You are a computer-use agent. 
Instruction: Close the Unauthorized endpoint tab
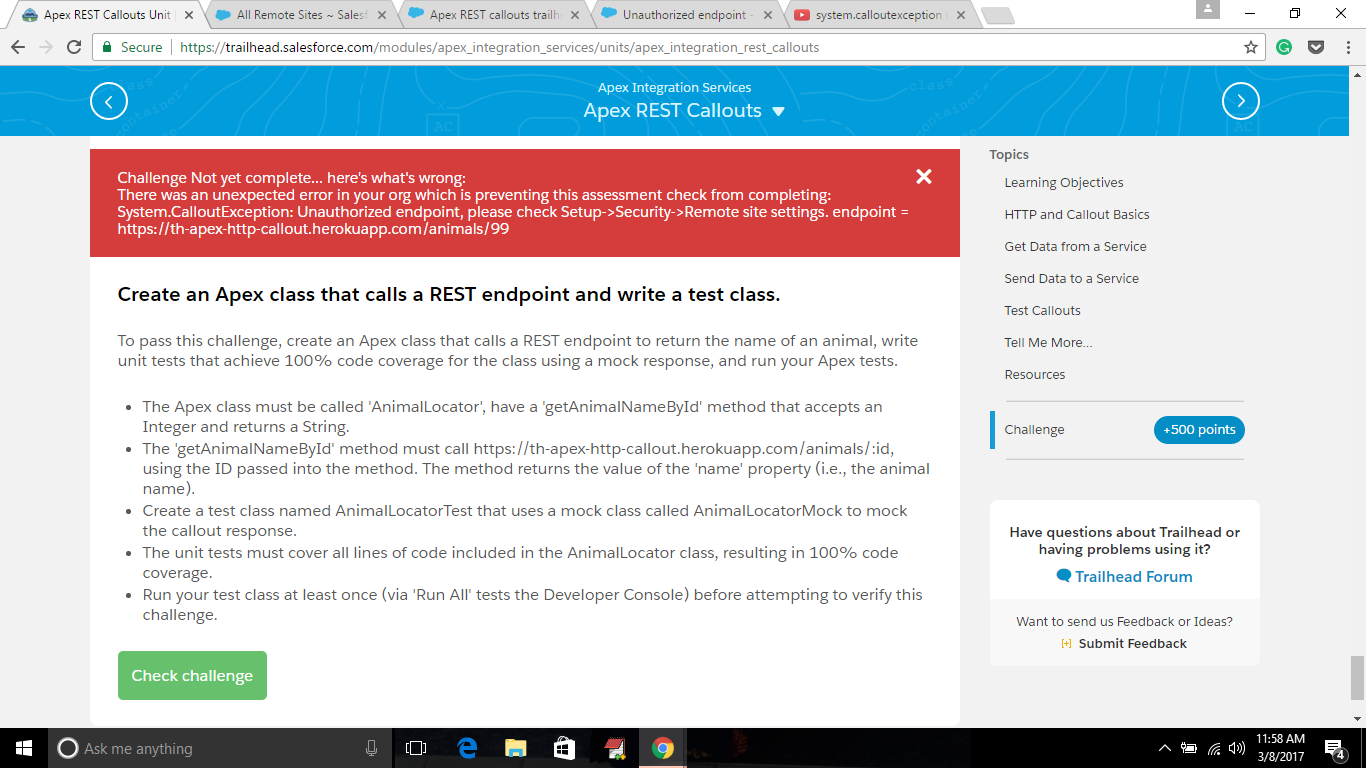(767, 15)
